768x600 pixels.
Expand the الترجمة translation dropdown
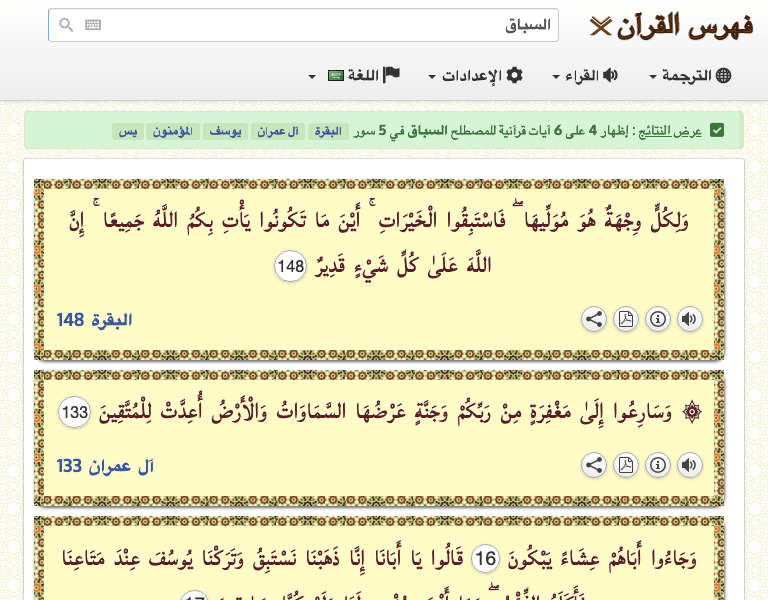click(690, 75)
